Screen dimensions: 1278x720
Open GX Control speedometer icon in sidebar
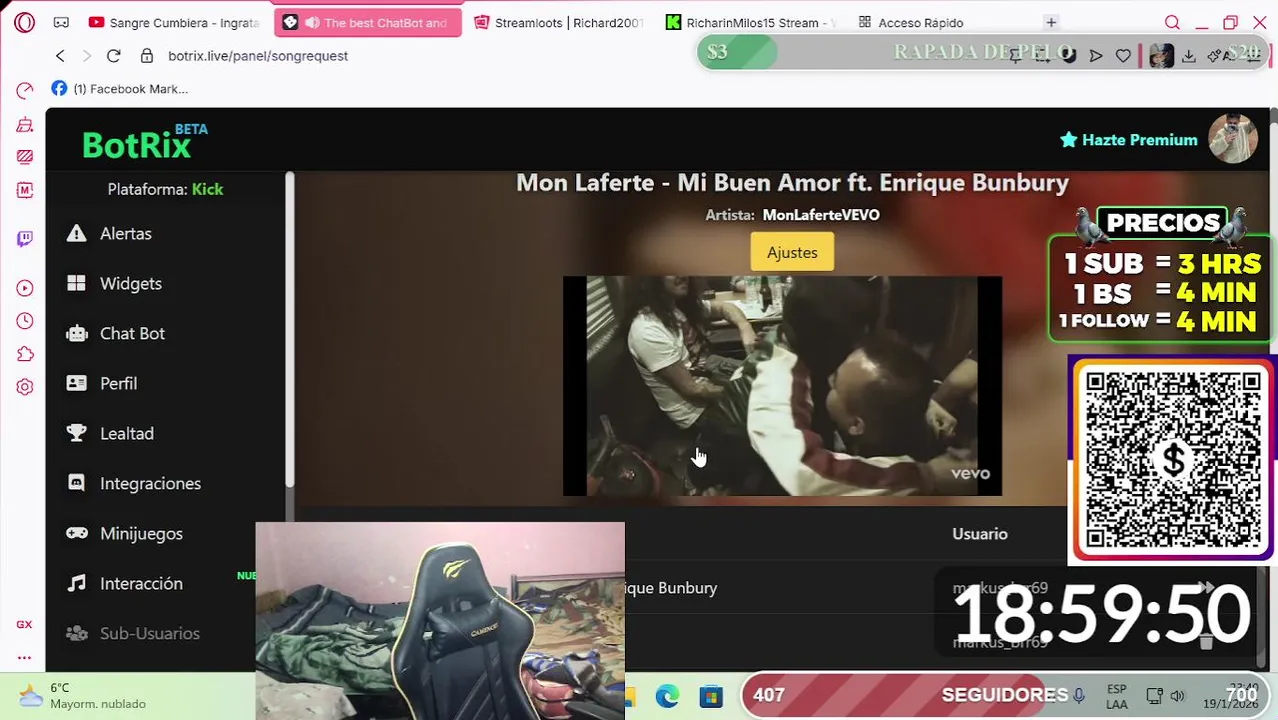point(25,91)
